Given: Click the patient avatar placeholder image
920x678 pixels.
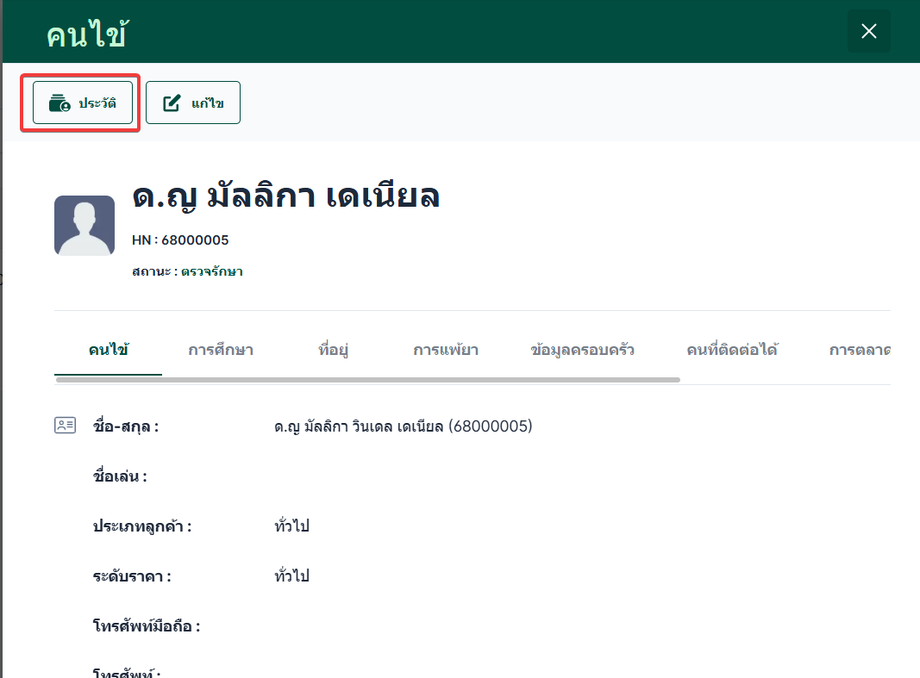Looking at the screenshot, I should tap(84, 225).
